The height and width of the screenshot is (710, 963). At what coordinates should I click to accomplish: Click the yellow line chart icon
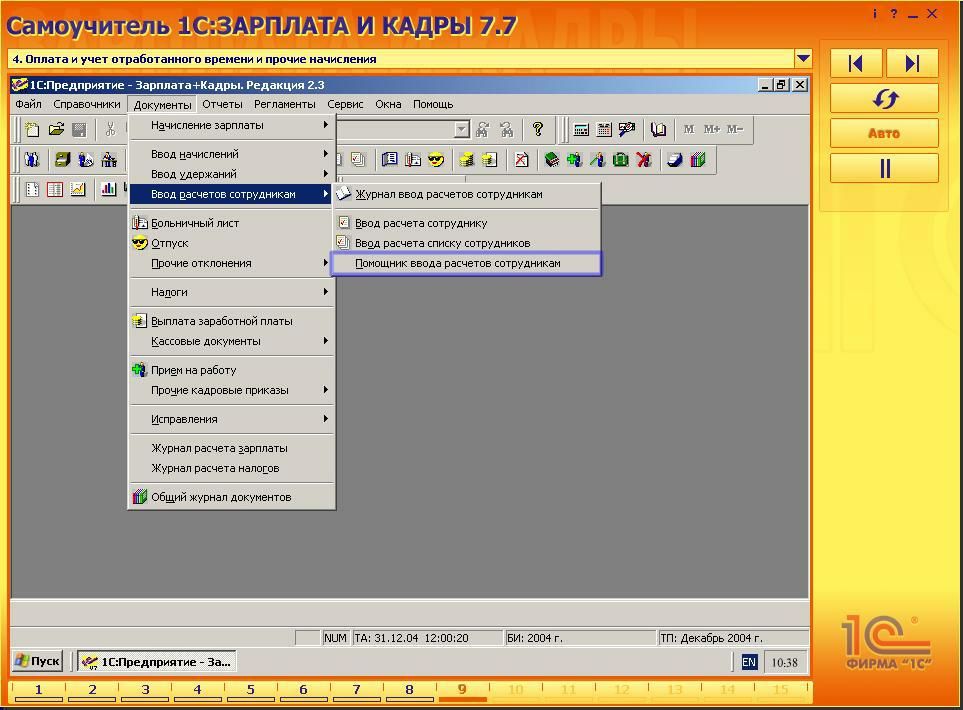(78, 189)
